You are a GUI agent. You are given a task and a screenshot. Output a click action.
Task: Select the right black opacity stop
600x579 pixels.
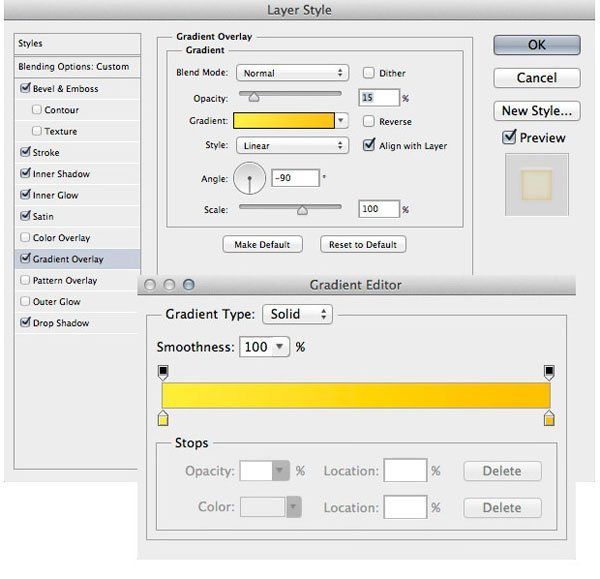pyautogui.click(x=549, y=373)
